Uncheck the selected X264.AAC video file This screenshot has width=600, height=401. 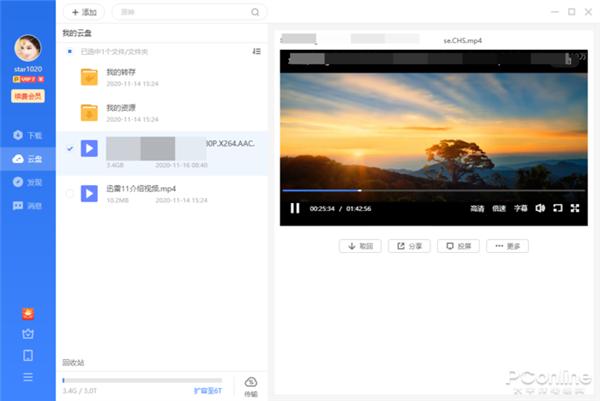(69, 149)
